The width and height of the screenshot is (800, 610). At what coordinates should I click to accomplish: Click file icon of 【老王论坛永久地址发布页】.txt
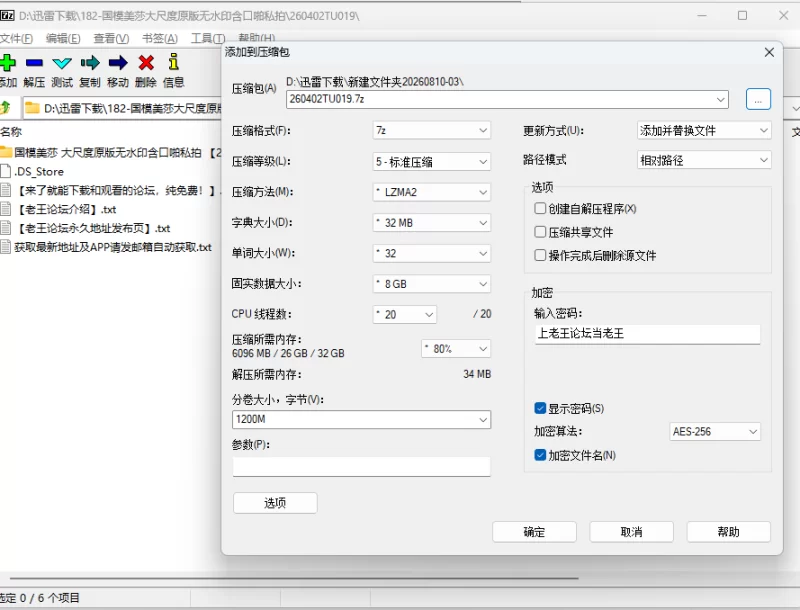(6, 227)
